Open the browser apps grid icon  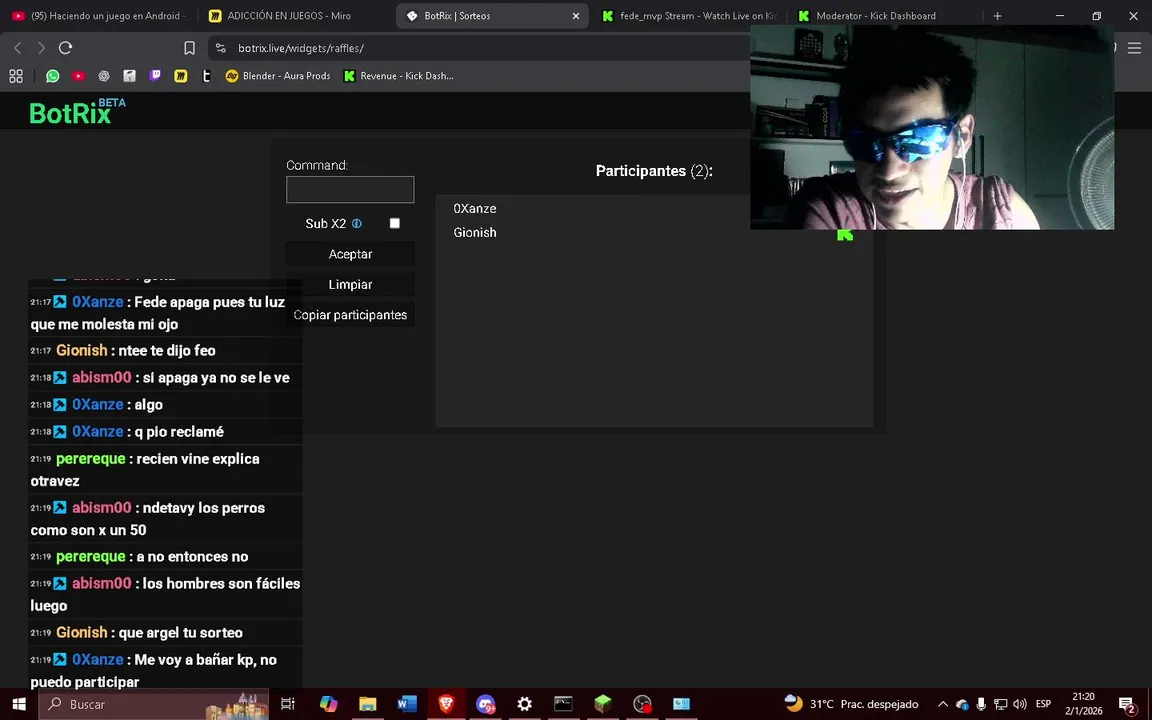pos(16,76)
